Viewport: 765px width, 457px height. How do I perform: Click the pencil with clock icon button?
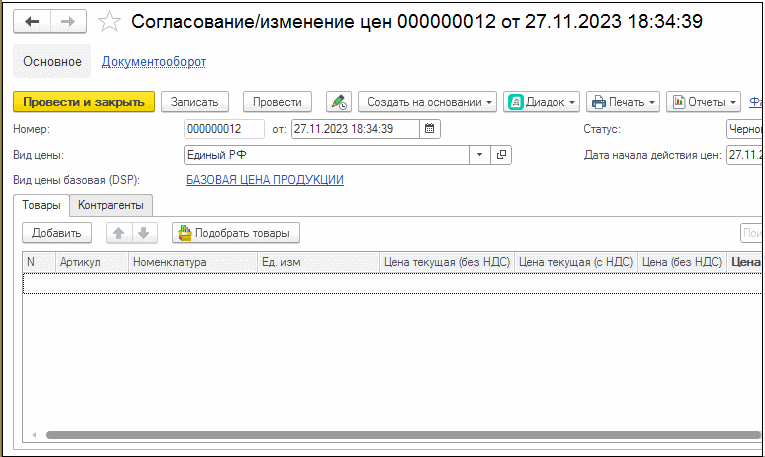coord(339,102)
